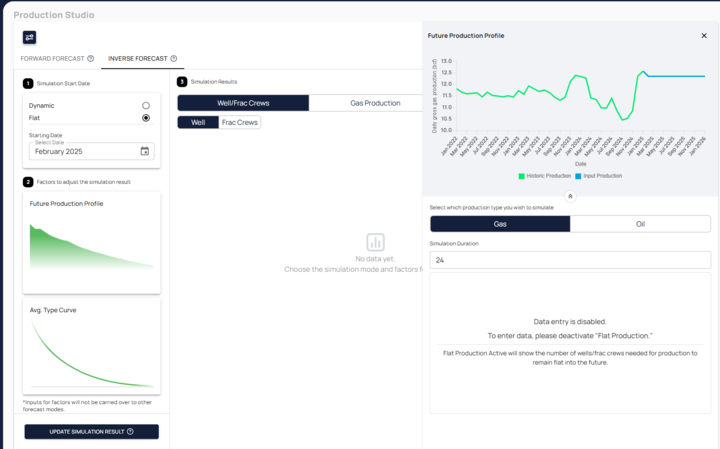This screenshot has height=449, width=720.
Task: Collapse the chart with double-chevron
Action: pyautogui.click(x=570, y=196)
